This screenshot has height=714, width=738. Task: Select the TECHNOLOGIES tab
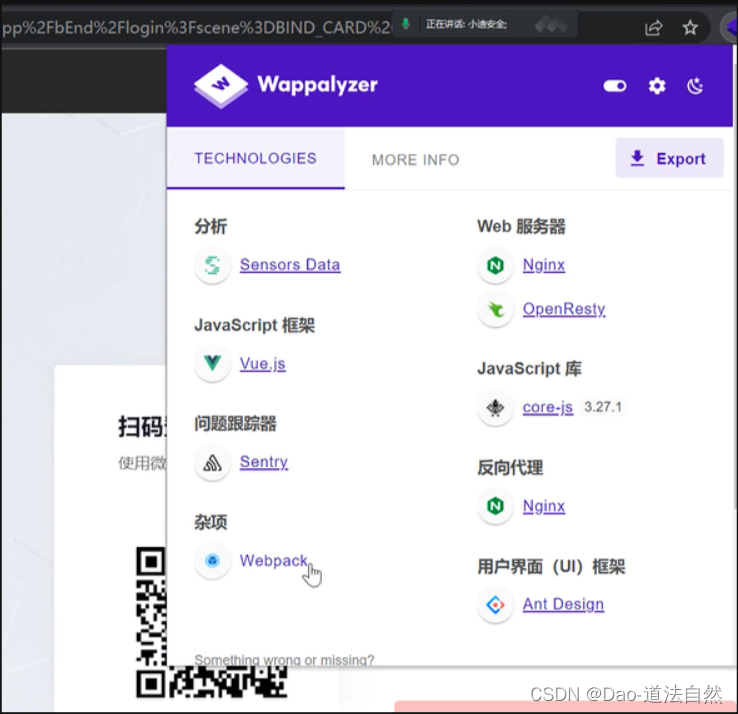[256, 159]
